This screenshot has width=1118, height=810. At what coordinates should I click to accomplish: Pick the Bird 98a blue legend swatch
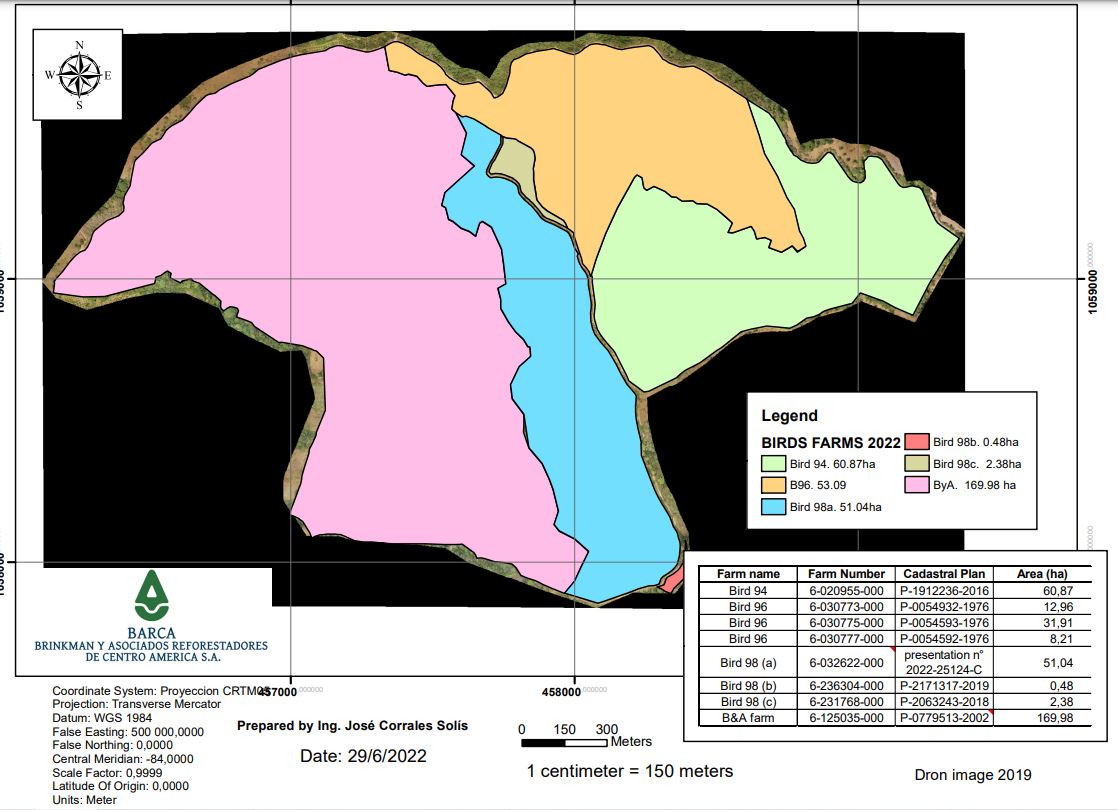pos(773,507)
